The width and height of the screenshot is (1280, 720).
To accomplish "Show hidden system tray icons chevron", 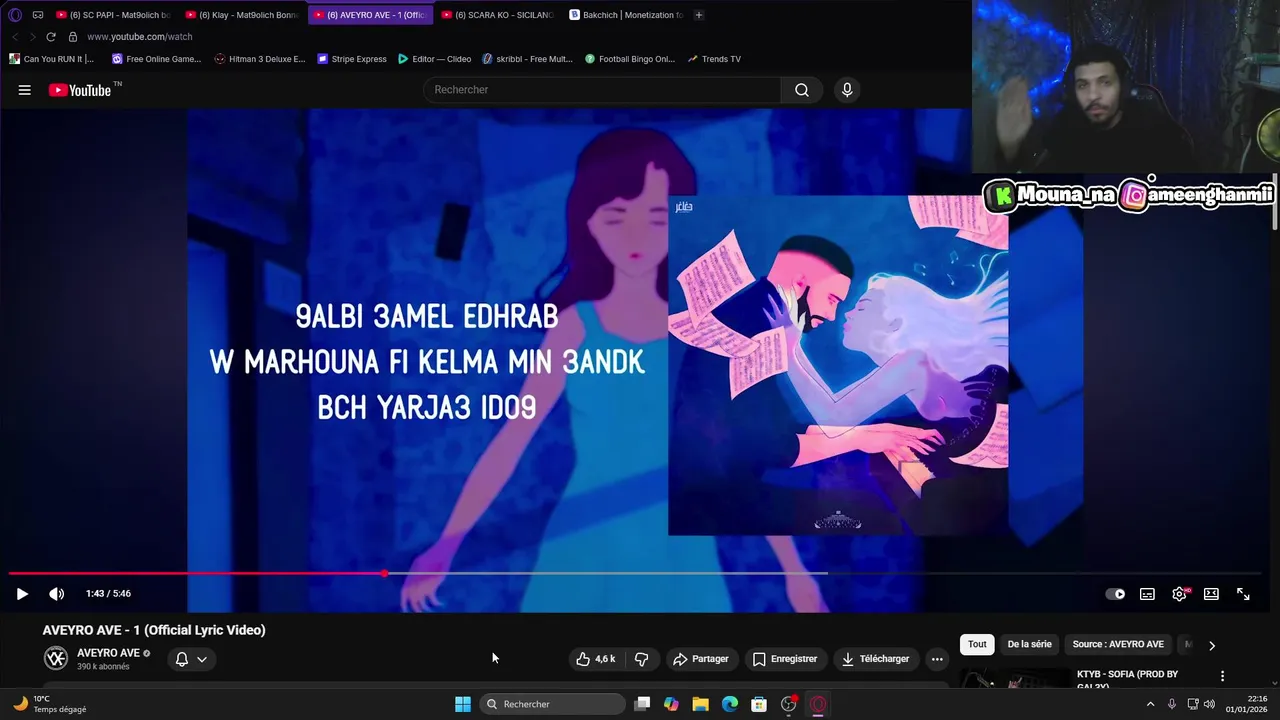I will (1150, 704).
